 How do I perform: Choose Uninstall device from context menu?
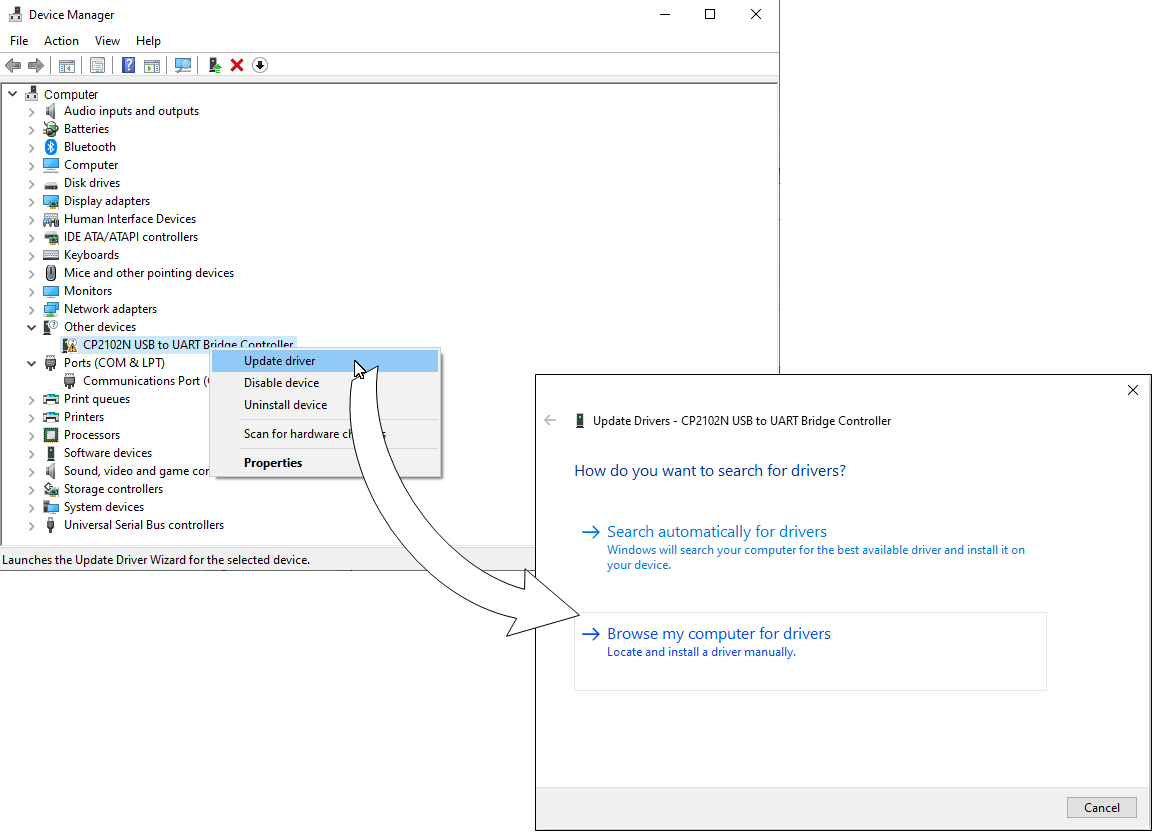pos(325,405)
